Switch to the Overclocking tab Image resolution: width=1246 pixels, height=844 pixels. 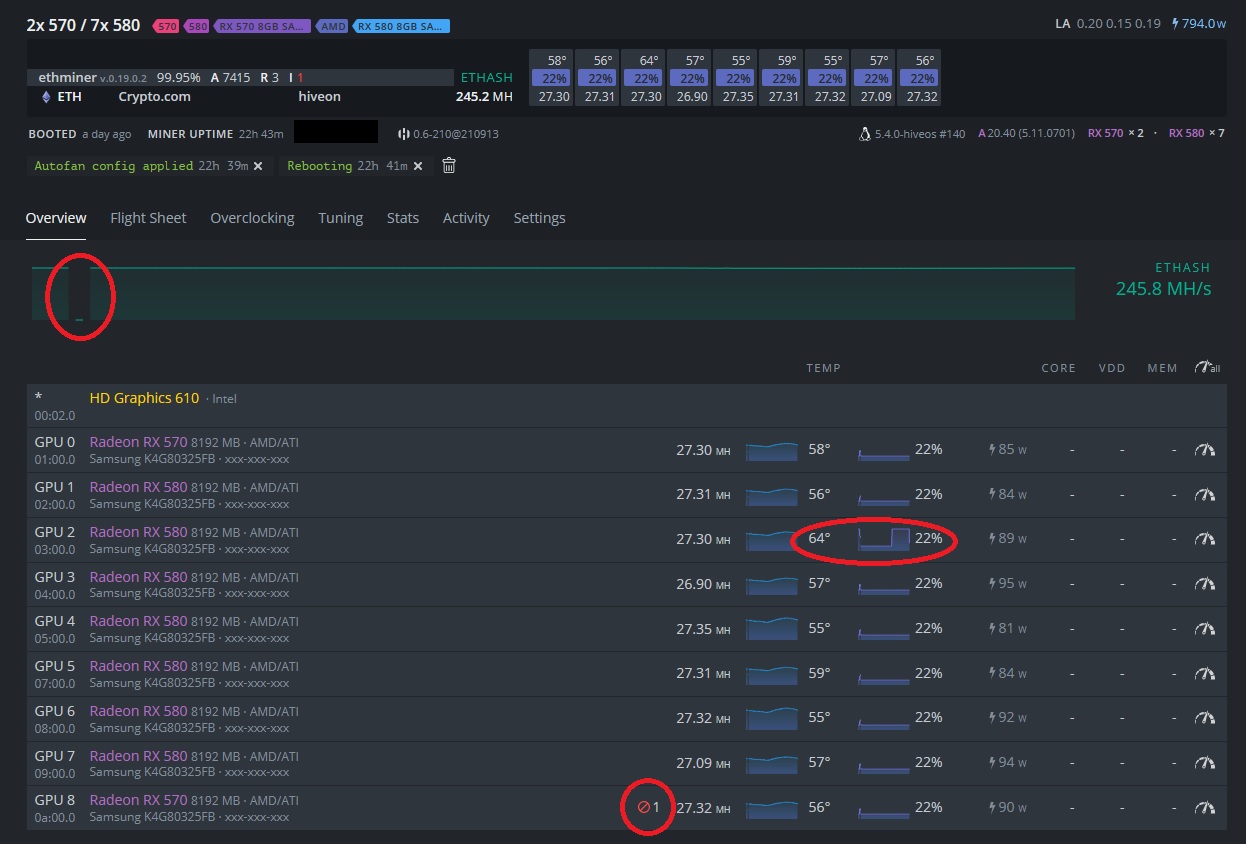pos(252,217)
